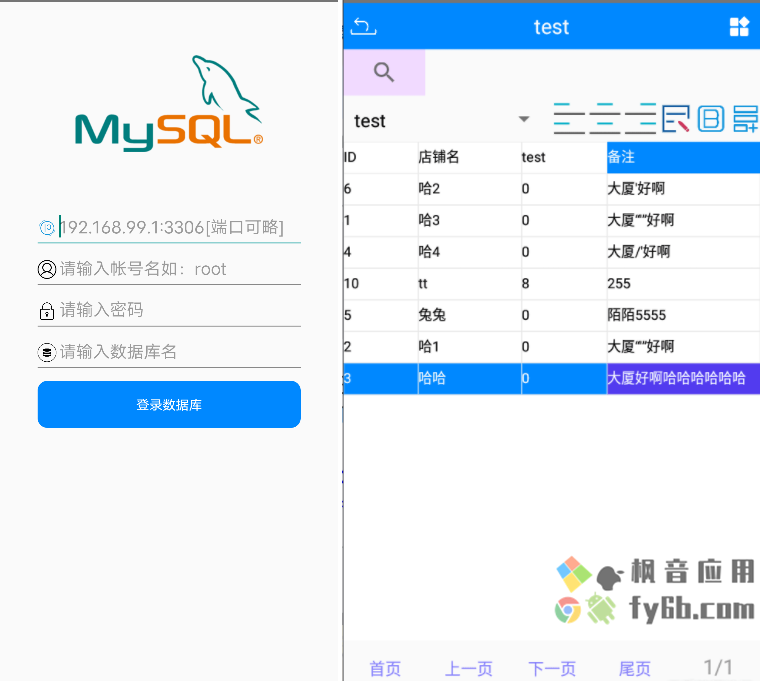Select the 备注 column header
This screenshot has width=764, height=681.
point(683,157)
